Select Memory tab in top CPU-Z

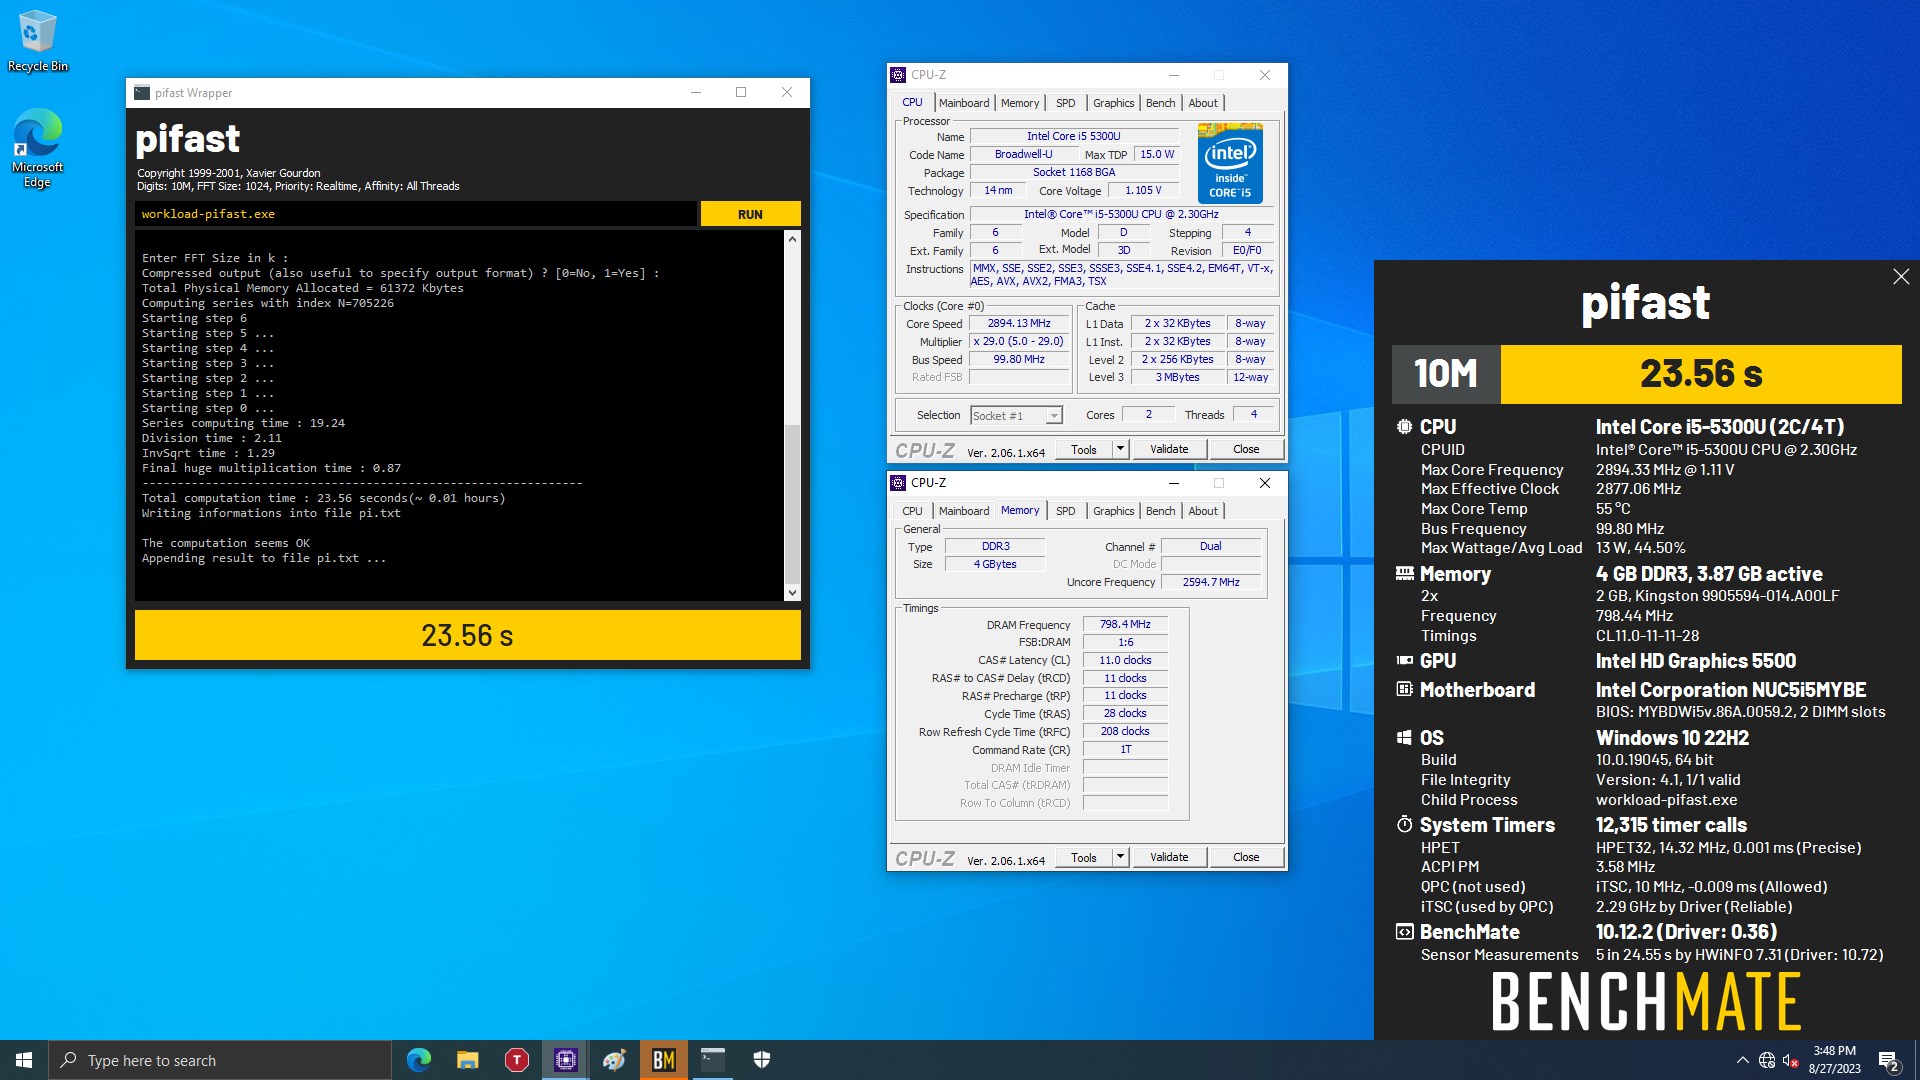pyautogui.click(x=1019, y=103)
